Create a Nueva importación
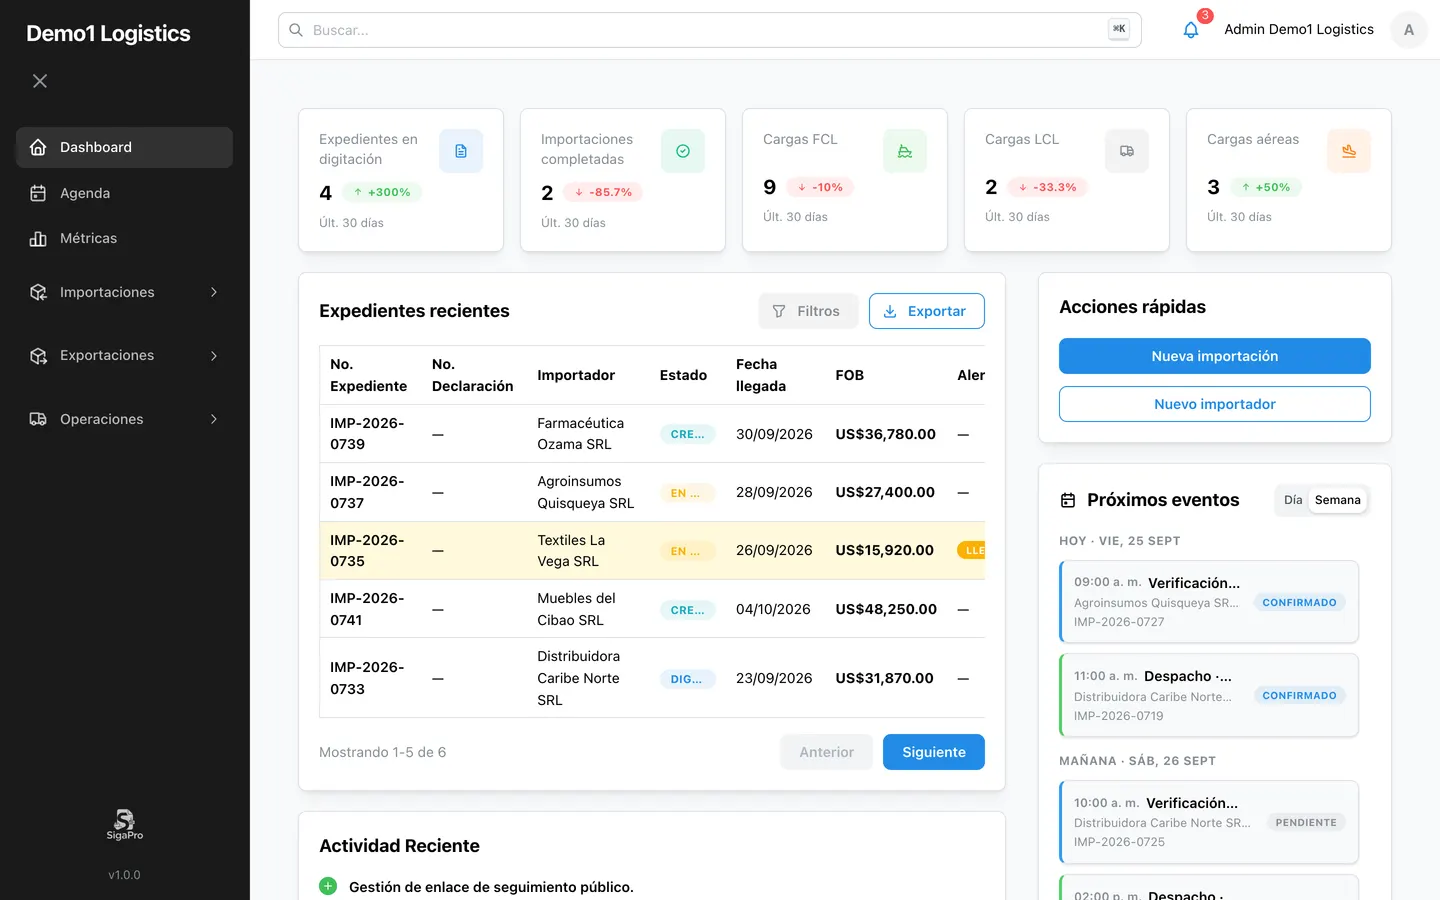This screenshot has width=1440, height=900. click(1215, 356)
